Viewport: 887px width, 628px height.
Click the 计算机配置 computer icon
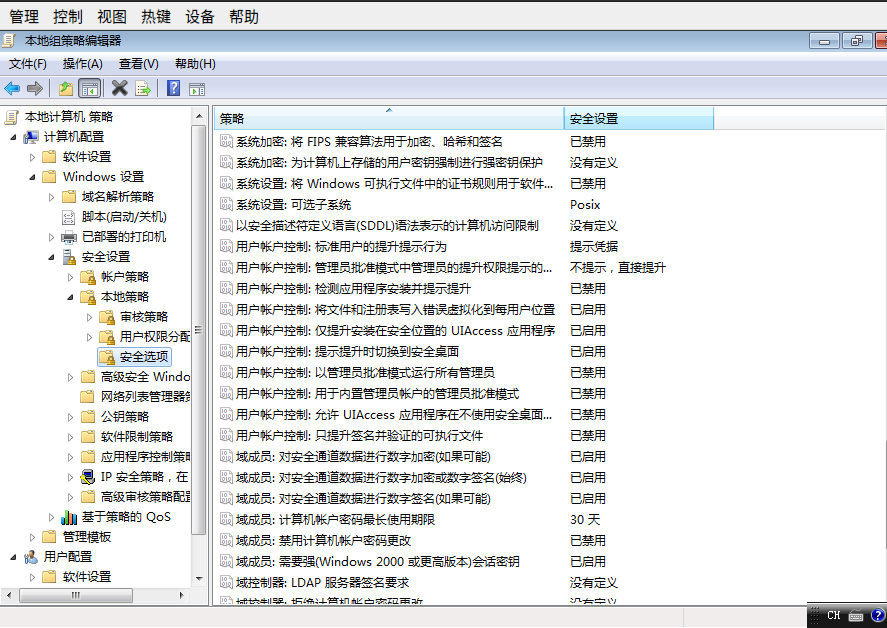tap(31, 137)
